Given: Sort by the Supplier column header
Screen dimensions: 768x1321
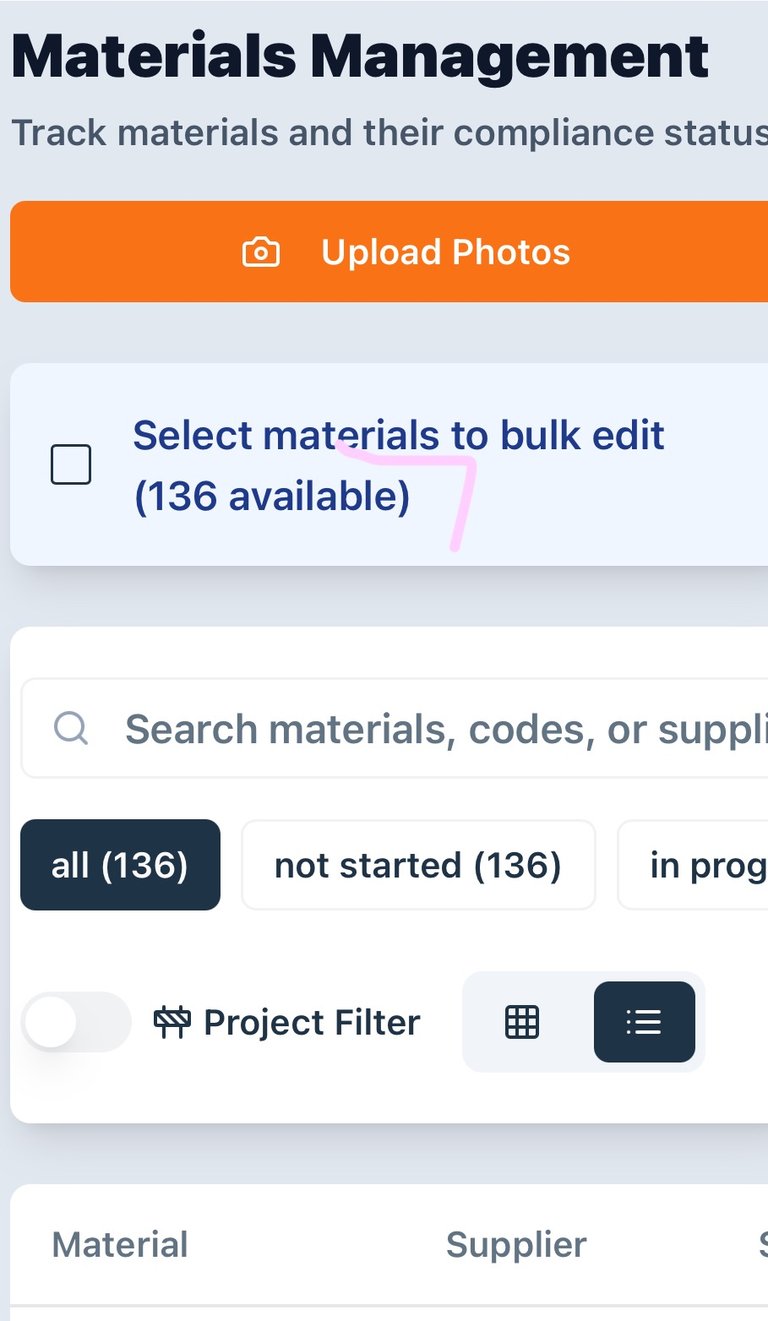Looking at the screenshot, I should 516,1245.
